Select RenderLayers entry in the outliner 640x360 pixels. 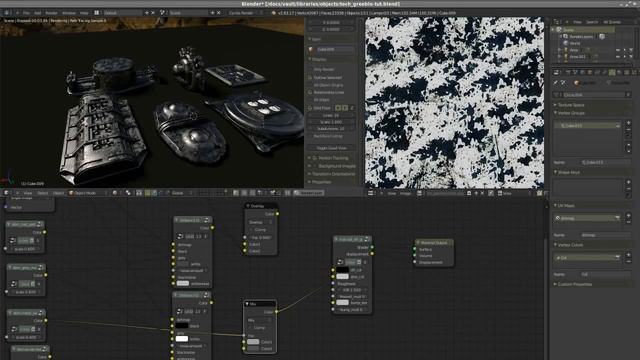581,36
